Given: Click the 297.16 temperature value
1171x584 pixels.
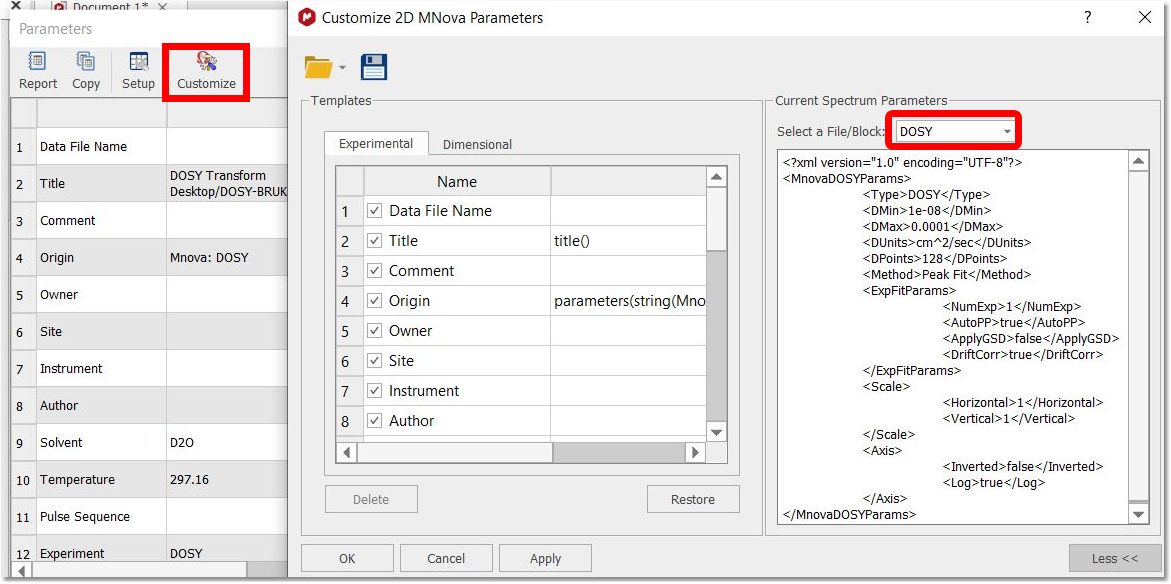Looking at the screenshot, I should 189,479.
